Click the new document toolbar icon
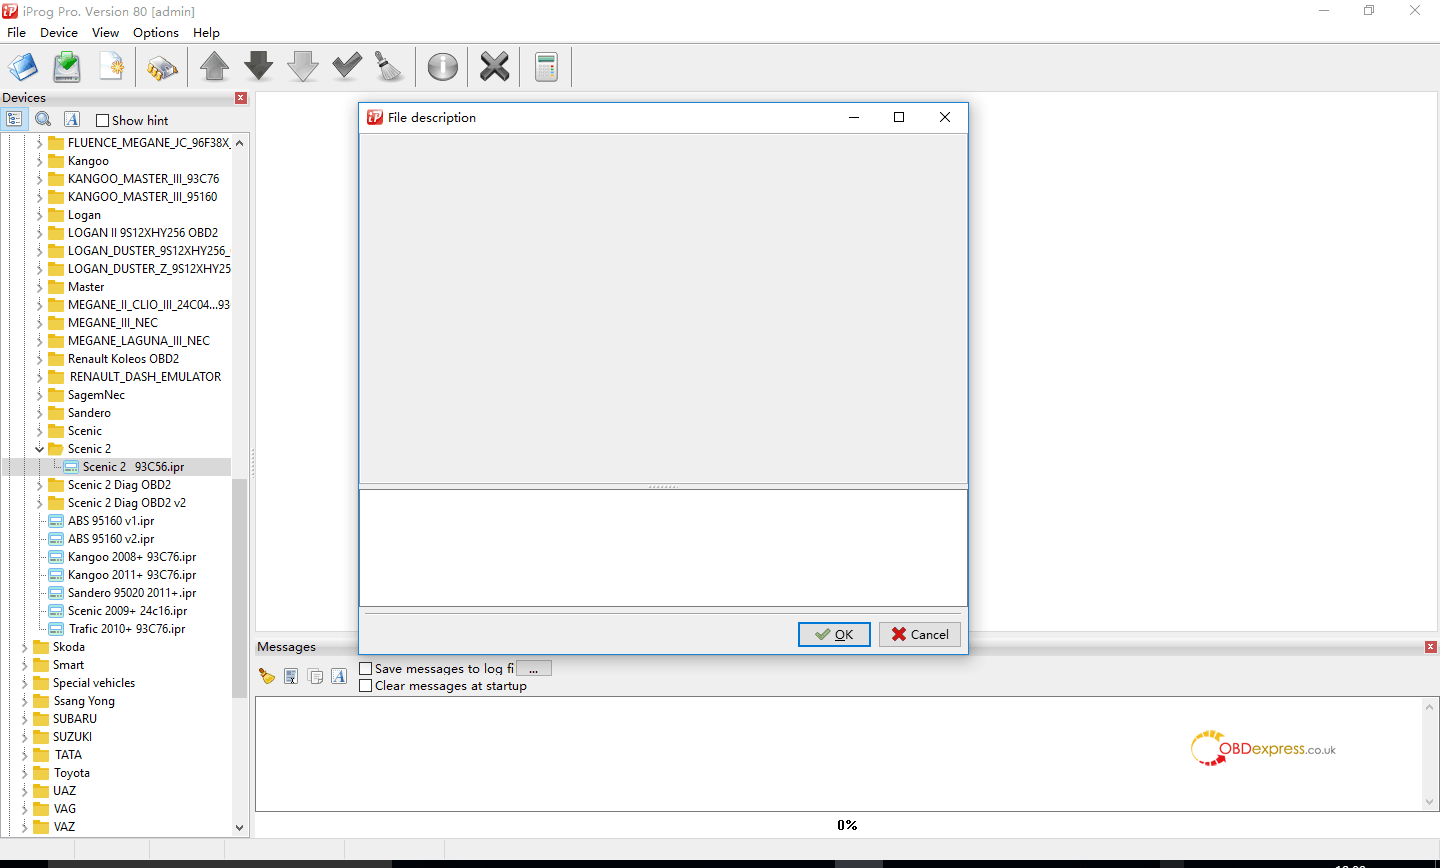The width and height of the screenshot is (1440, 868). pos(112,67)
